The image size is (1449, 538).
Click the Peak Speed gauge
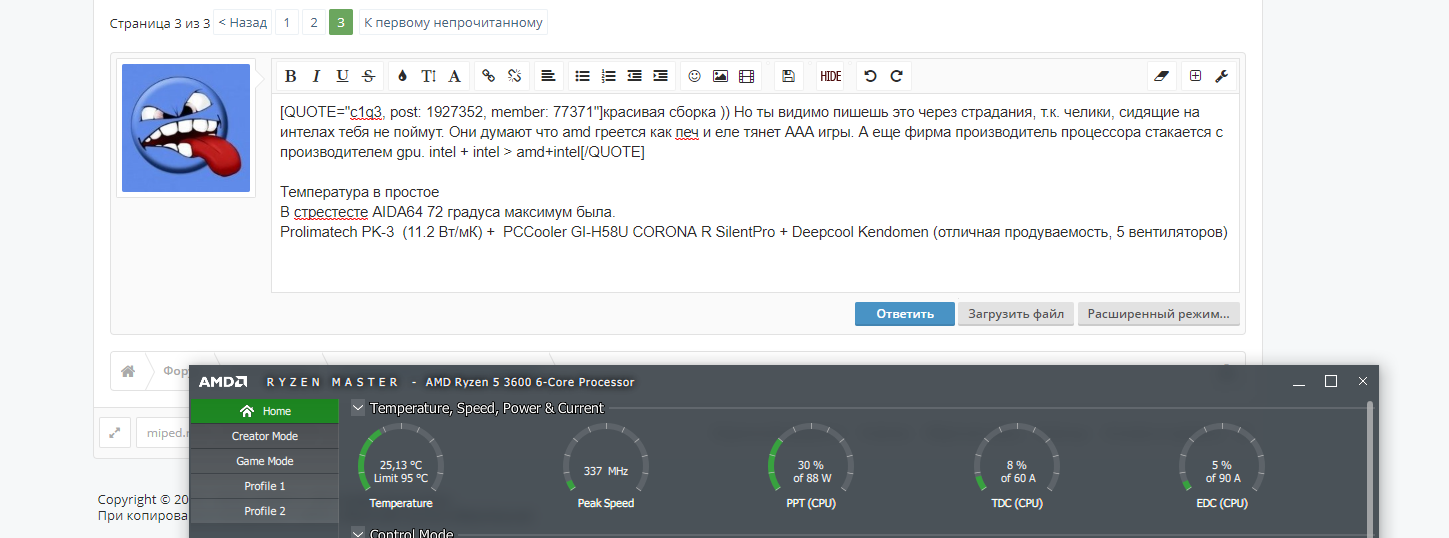606,465
